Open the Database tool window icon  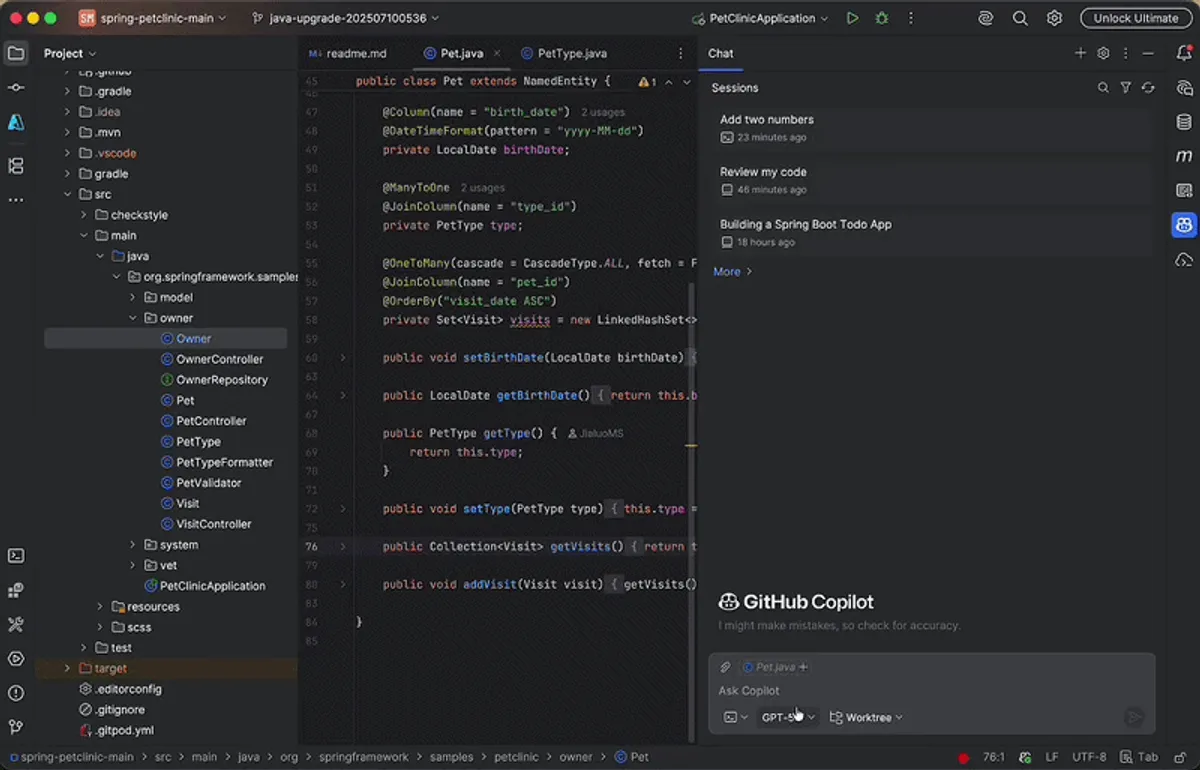pyautogui.click(x=1184, y=122)
